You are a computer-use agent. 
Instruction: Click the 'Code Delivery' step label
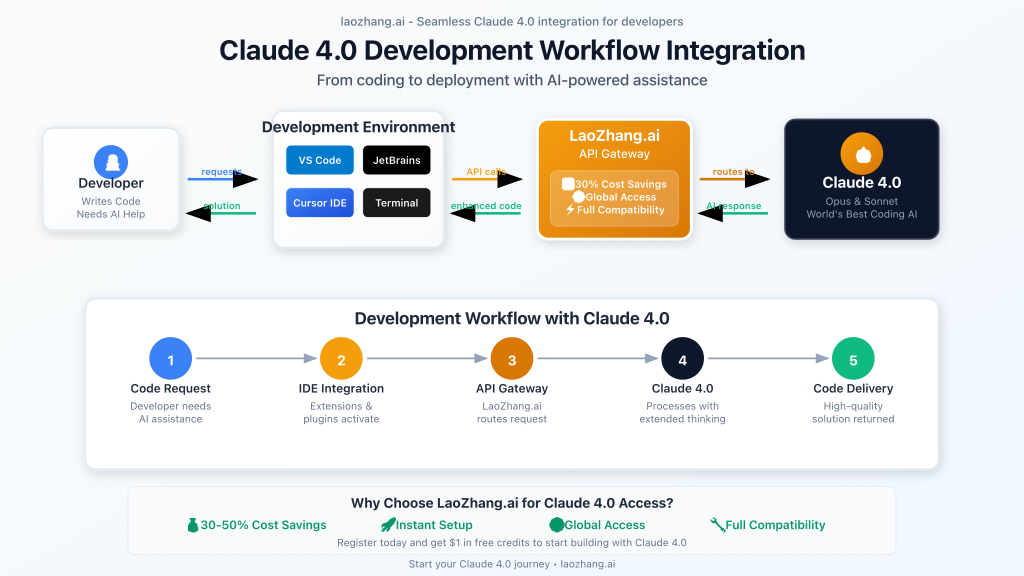click(853, 389)
